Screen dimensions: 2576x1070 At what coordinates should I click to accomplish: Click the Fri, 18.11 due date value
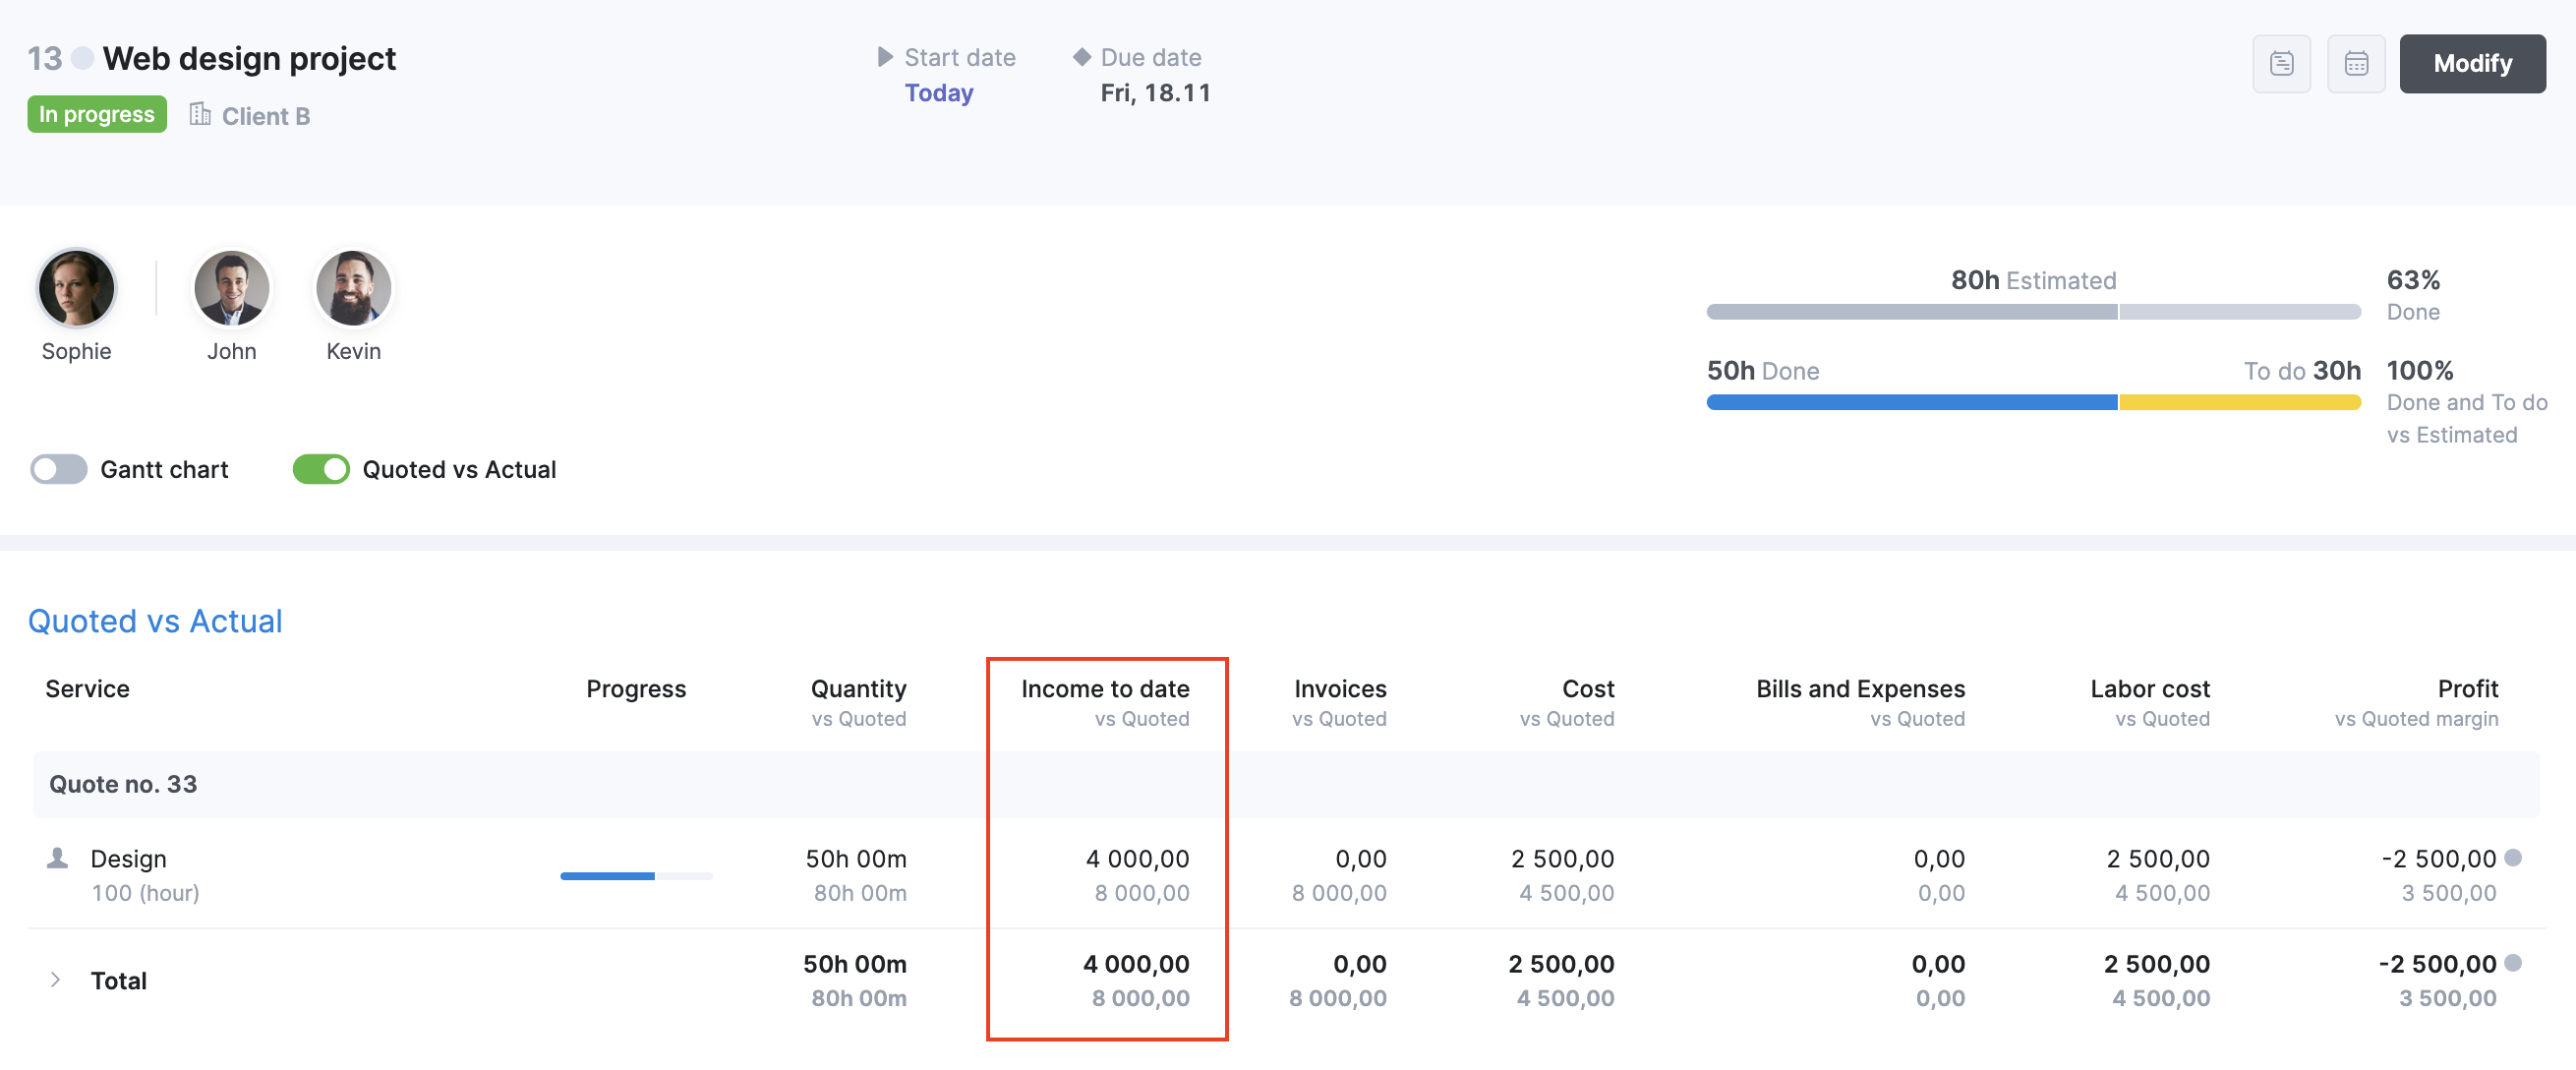point(1155,93)
